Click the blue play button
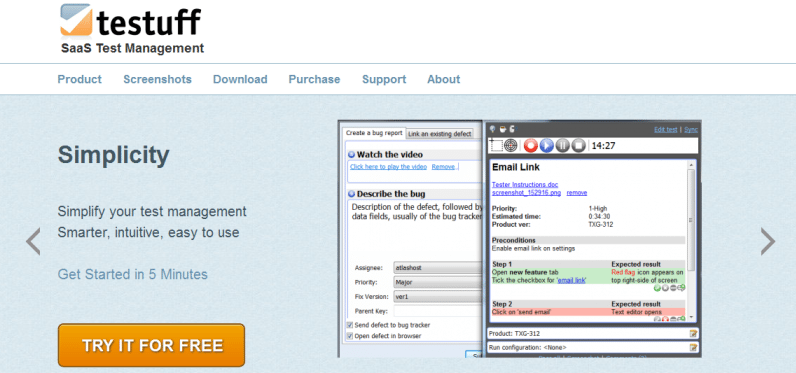This screenshot has height=373, width=796. (x=547, y=145)
